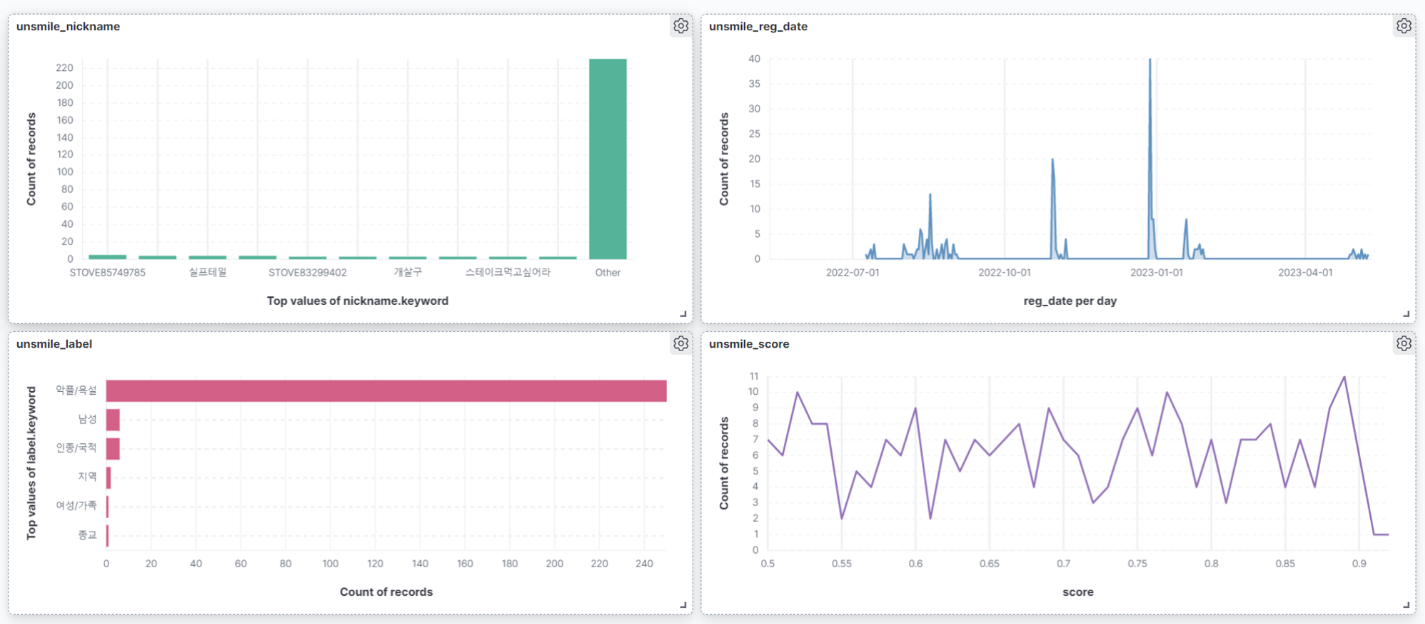
Task: Click the resize corner icon of unsmile_label panel
Action: tap(685, 606)
